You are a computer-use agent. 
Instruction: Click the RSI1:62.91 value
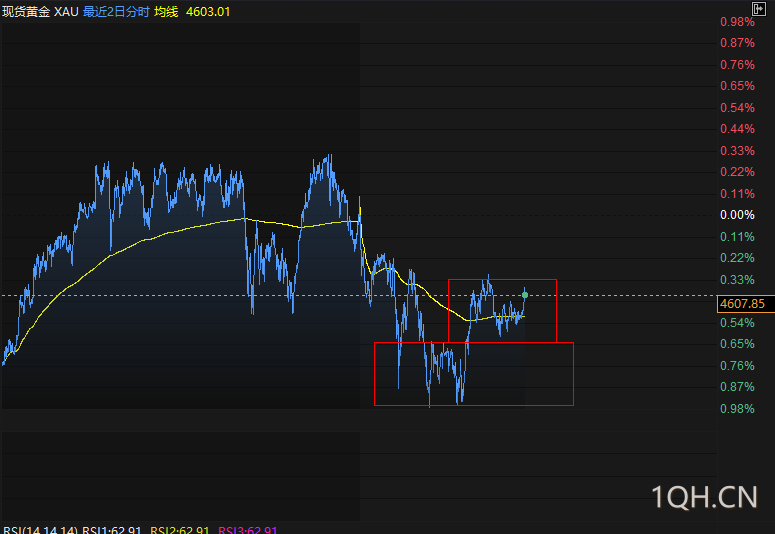click(x=112, y=530)
